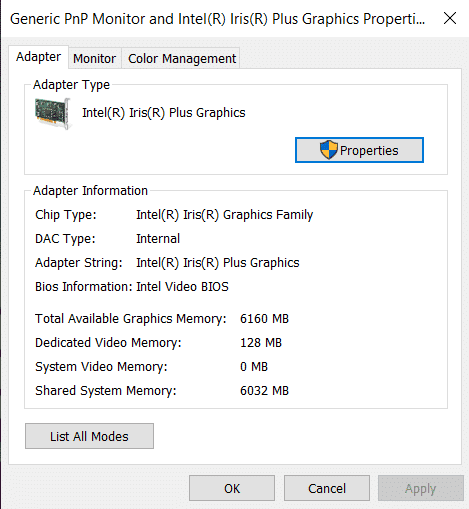Click the 6160 MB total memory value
Image resolution: width=469 pixels, height=509 pixels.
pos(264,319)
